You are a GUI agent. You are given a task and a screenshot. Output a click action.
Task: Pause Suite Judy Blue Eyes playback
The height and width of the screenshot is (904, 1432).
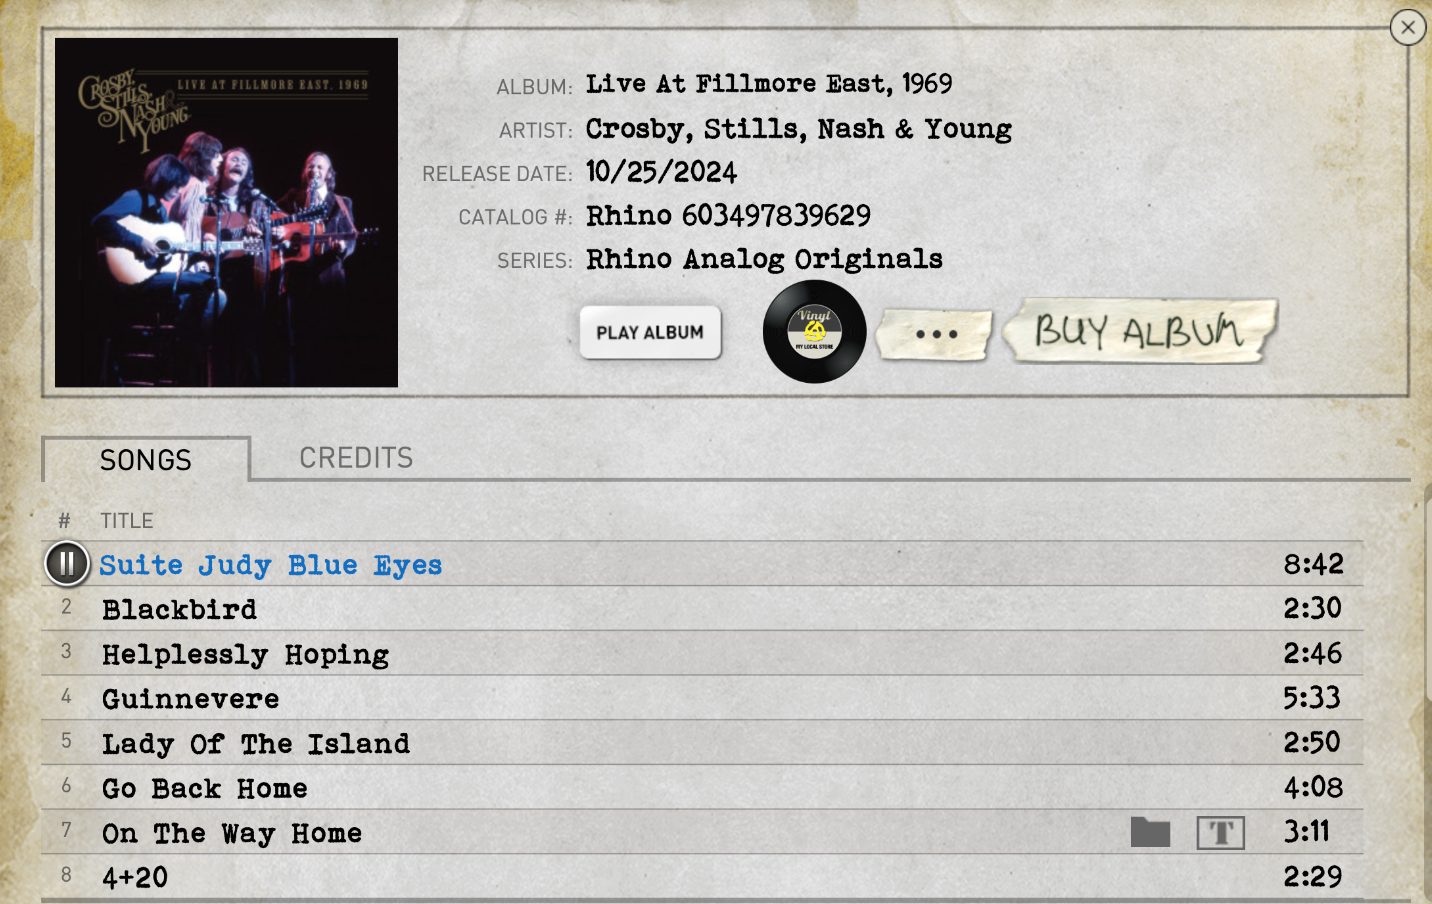67,564
